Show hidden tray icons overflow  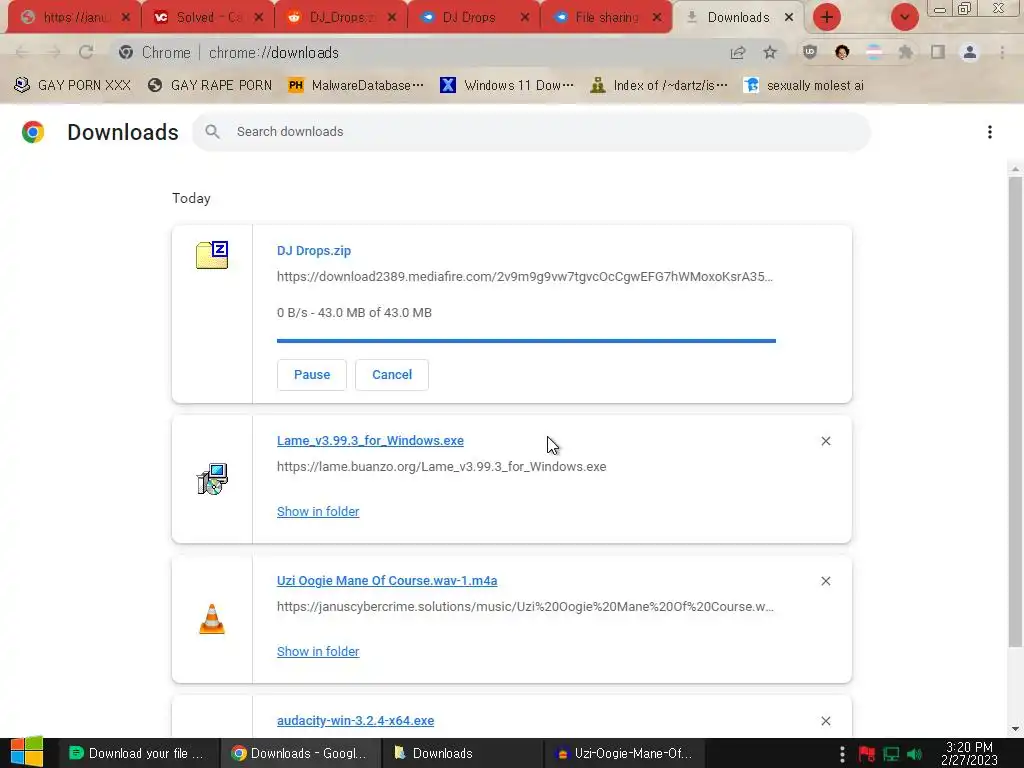coord(842,754)
